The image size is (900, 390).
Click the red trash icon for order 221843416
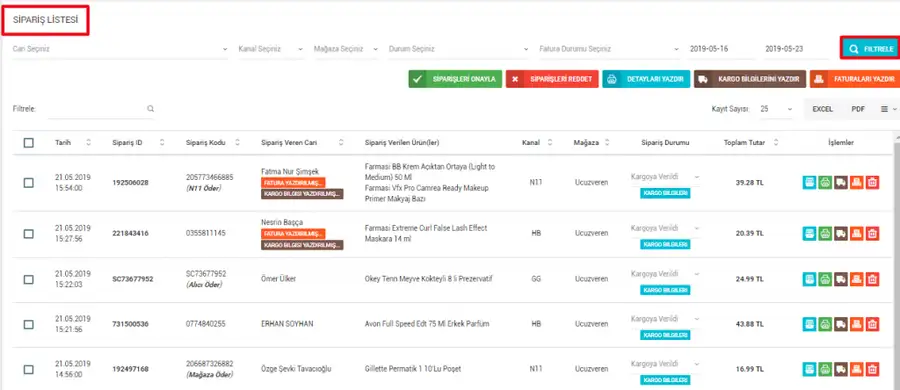coord(872,233)
